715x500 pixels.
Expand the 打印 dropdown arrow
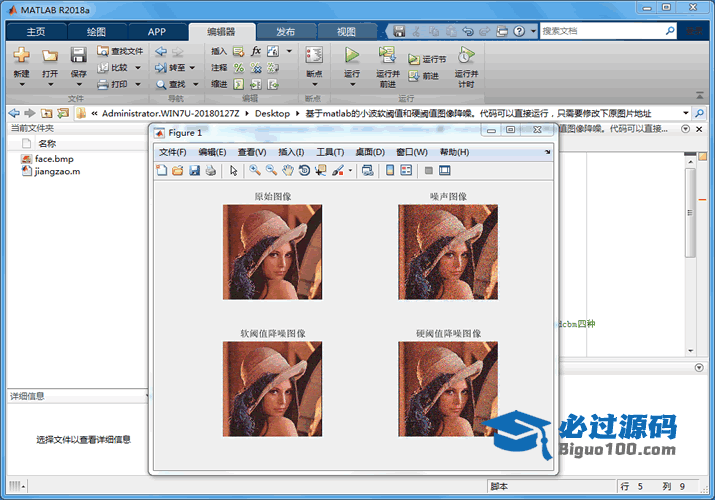(x=138, y=84)
